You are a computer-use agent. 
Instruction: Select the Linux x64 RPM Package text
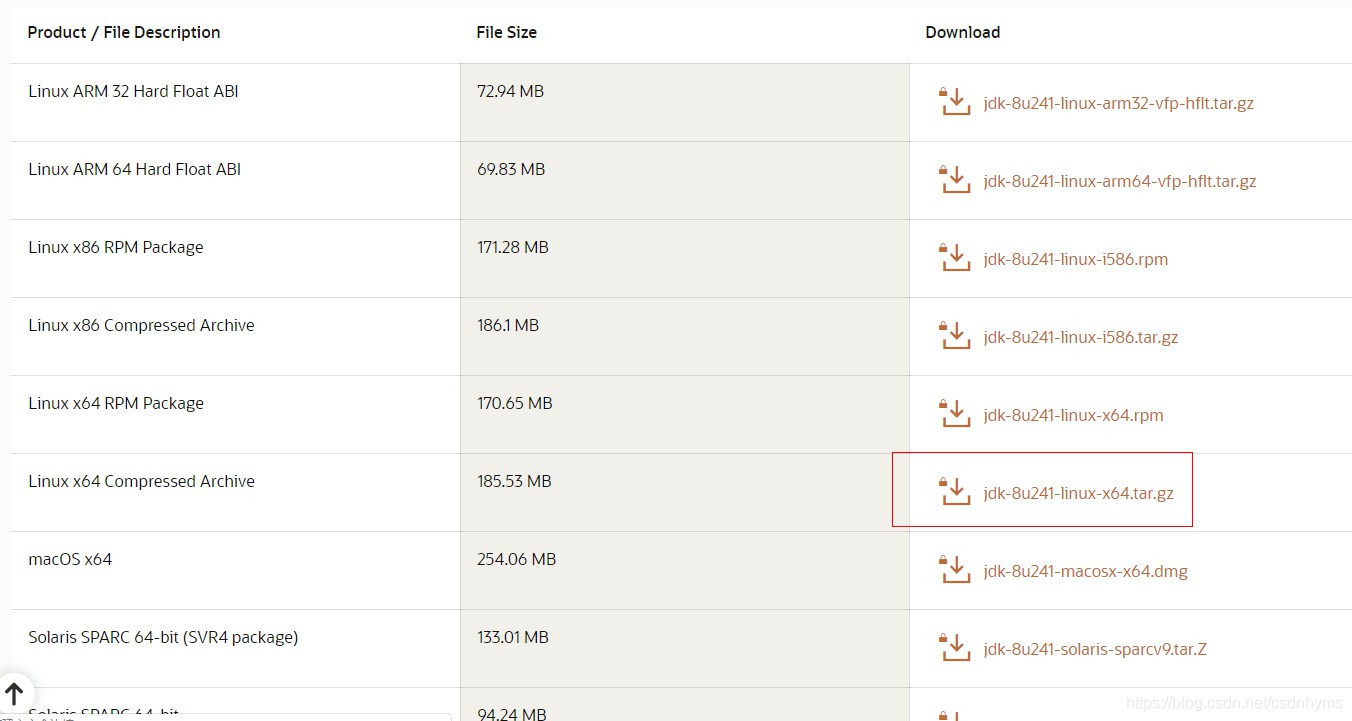point(116,403)
